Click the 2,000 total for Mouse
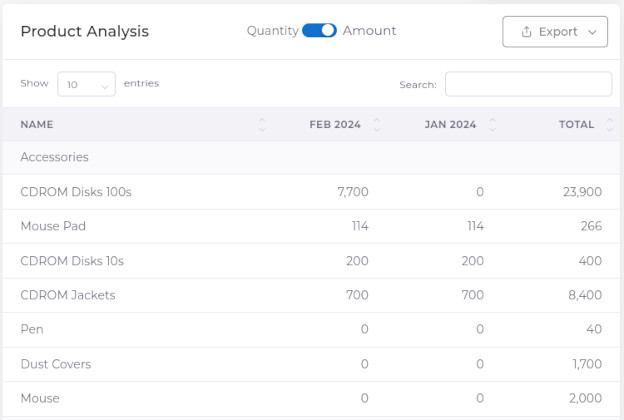 [585, 398]
